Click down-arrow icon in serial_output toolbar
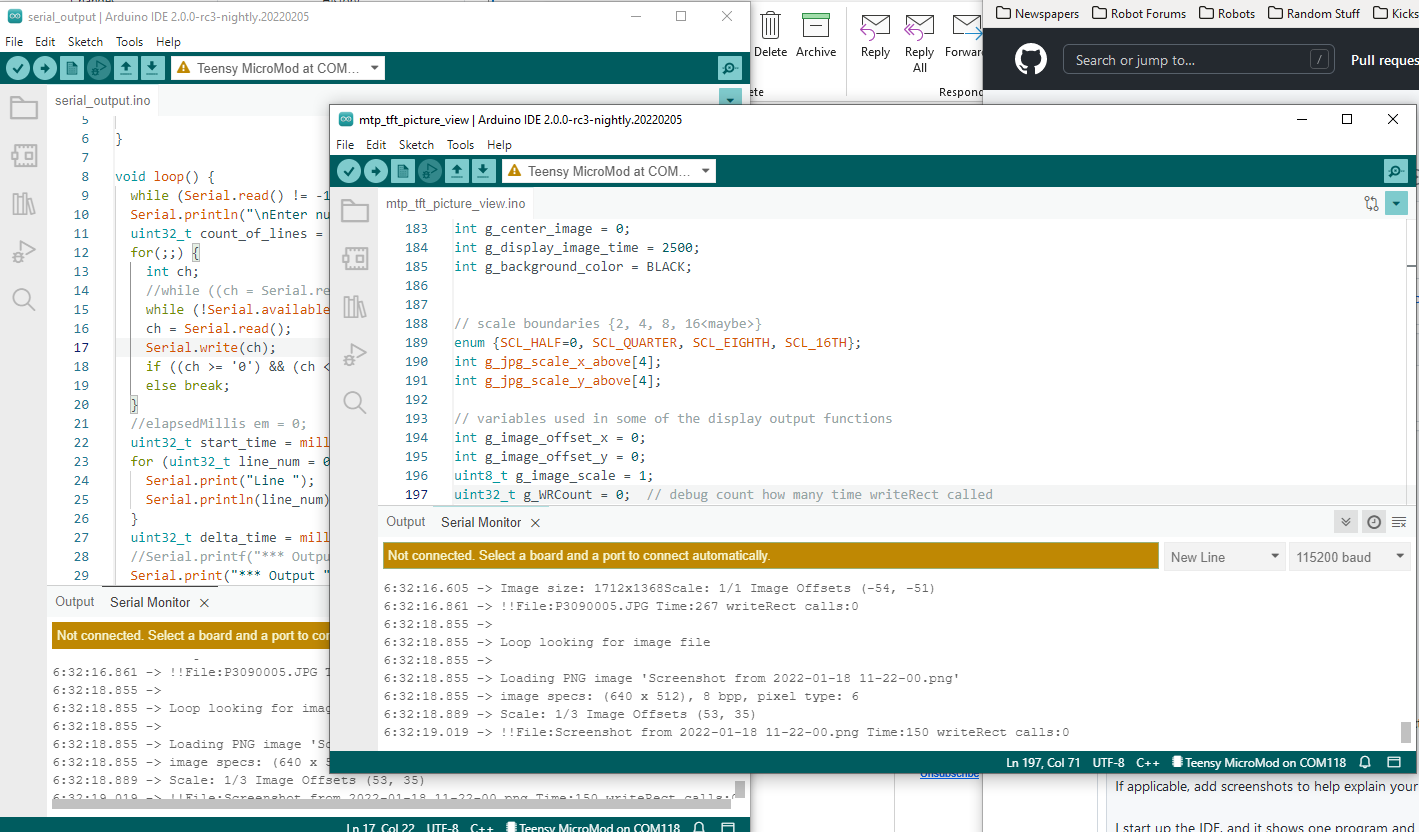The width and height of the screenshot is (1419, 832). (152, 68)
